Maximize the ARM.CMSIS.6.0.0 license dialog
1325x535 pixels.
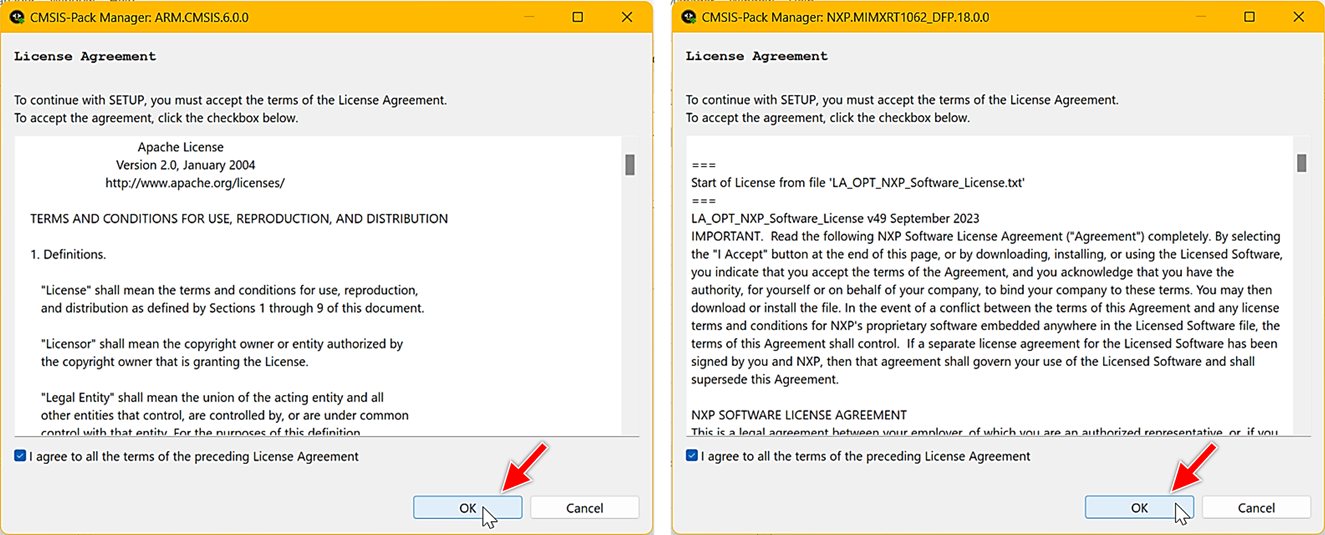pos(578,17)
